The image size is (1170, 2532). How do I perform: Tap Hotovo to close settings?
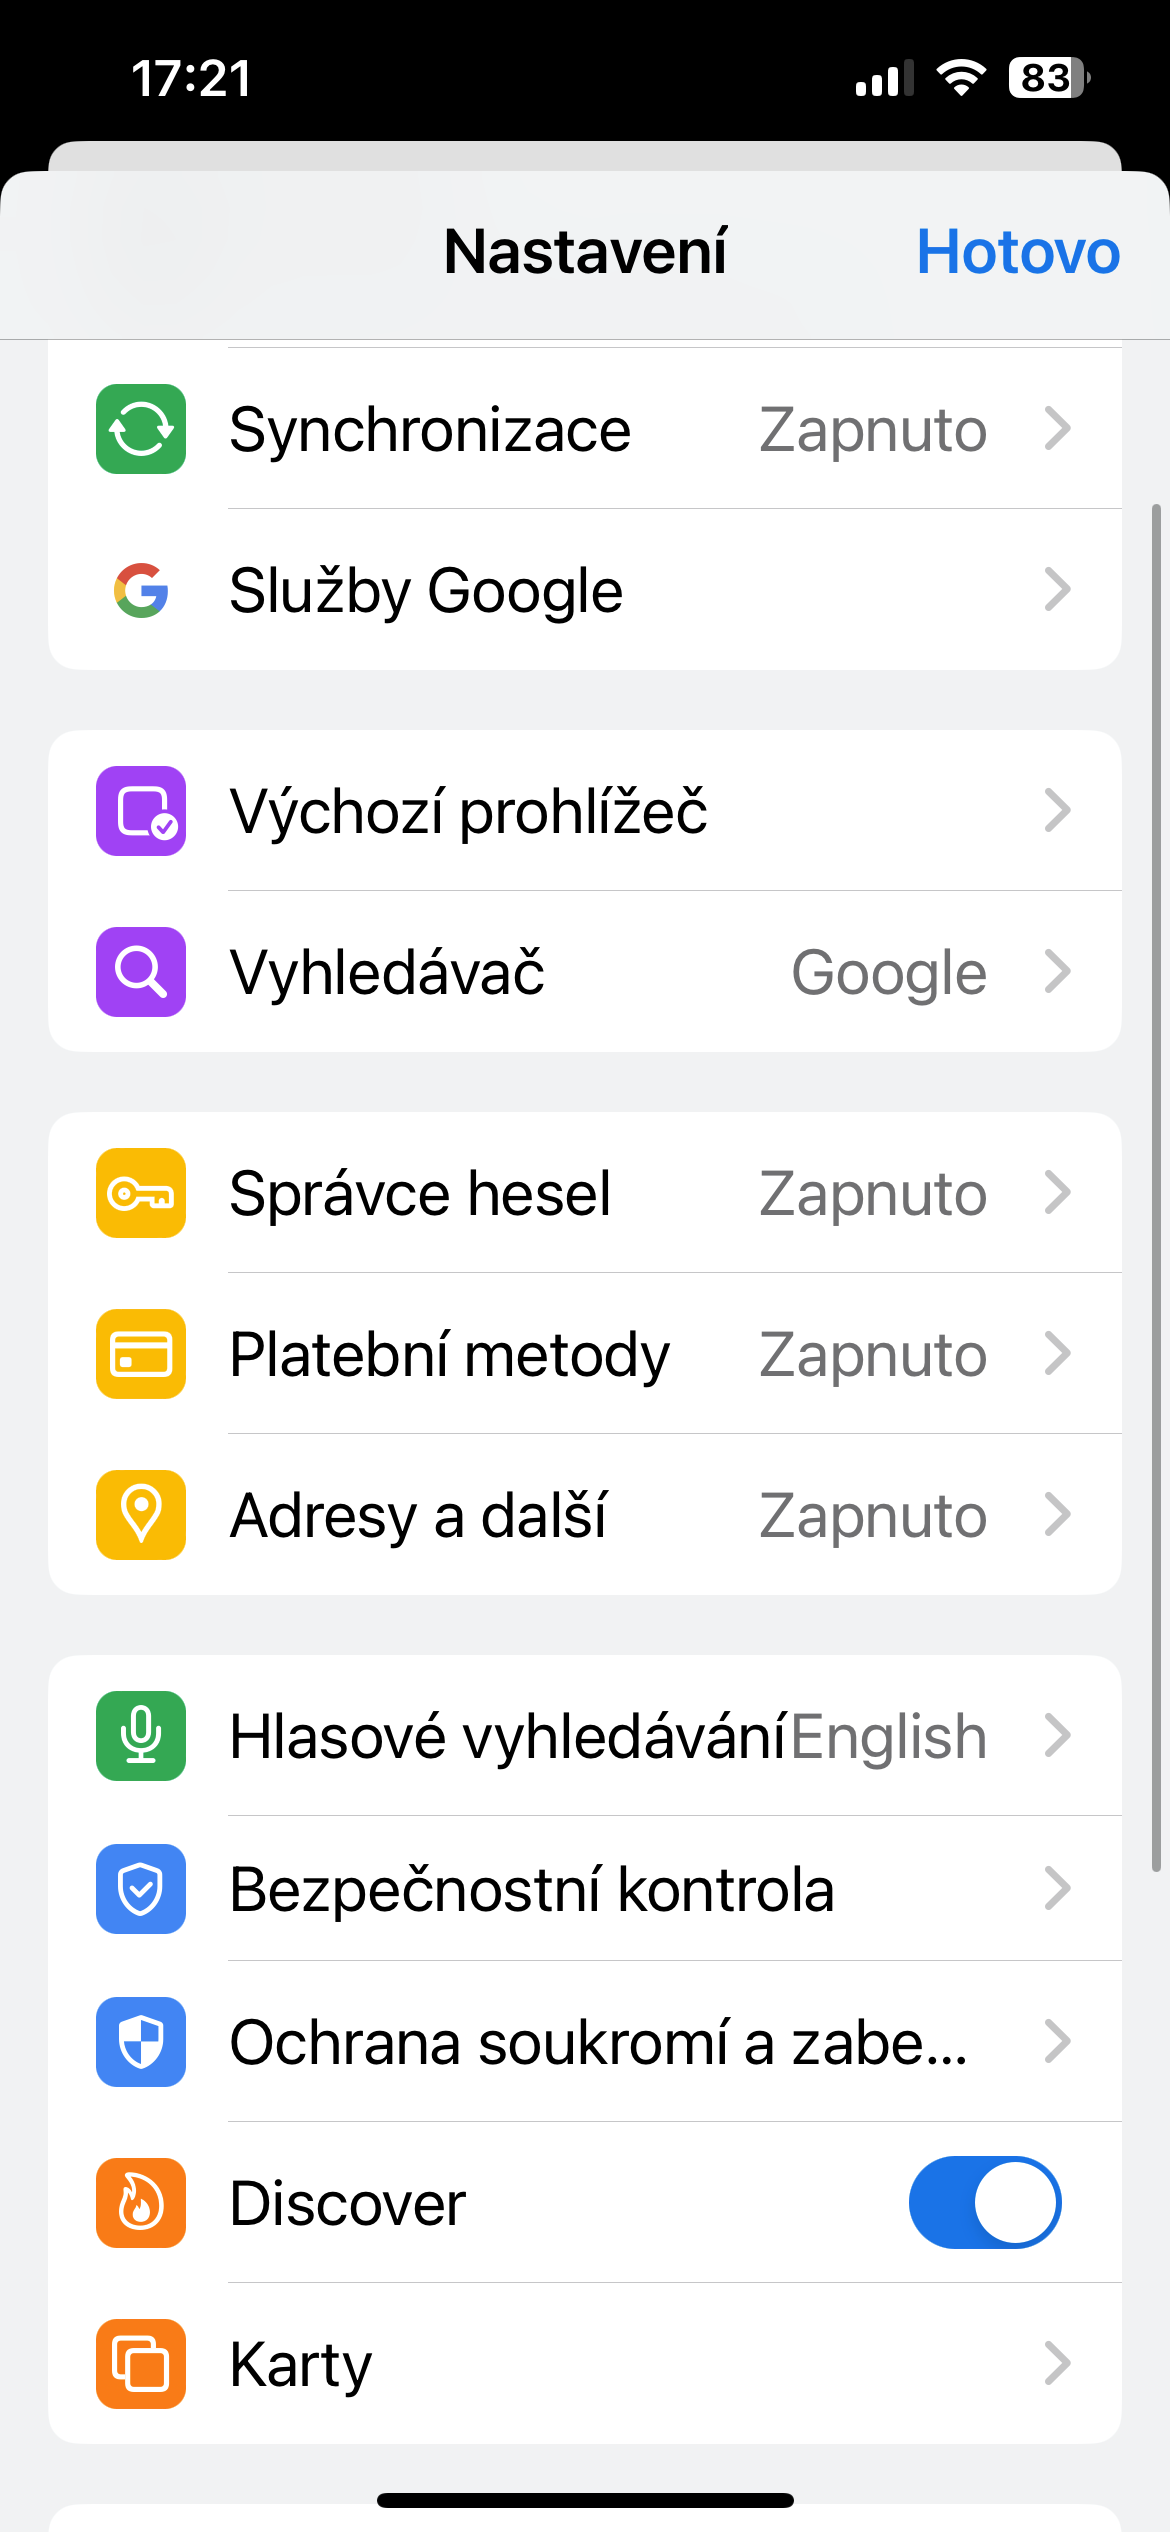pos(1018,252)
